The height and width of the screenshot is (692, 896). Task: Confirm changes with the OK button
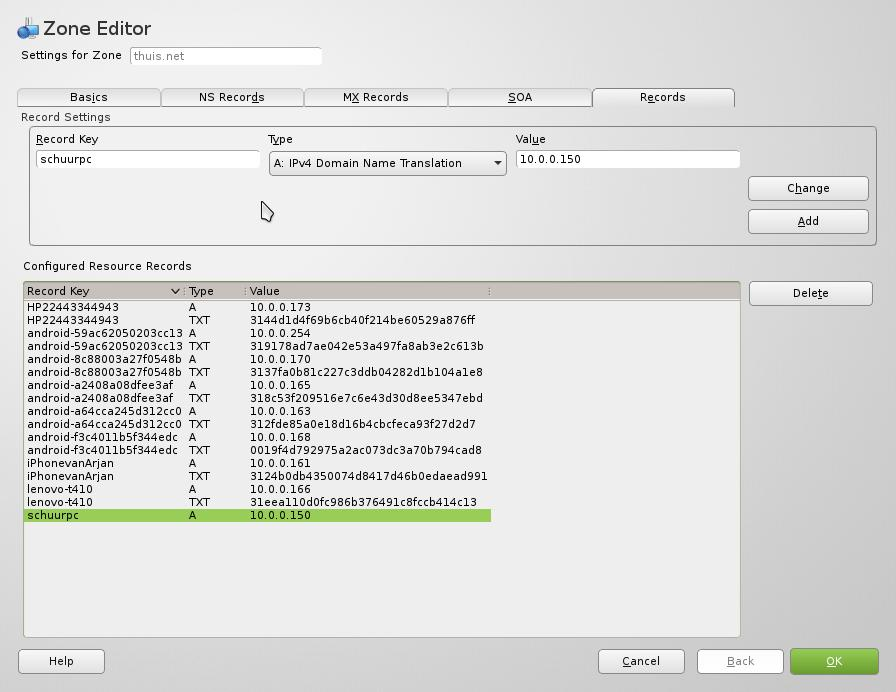834,661
